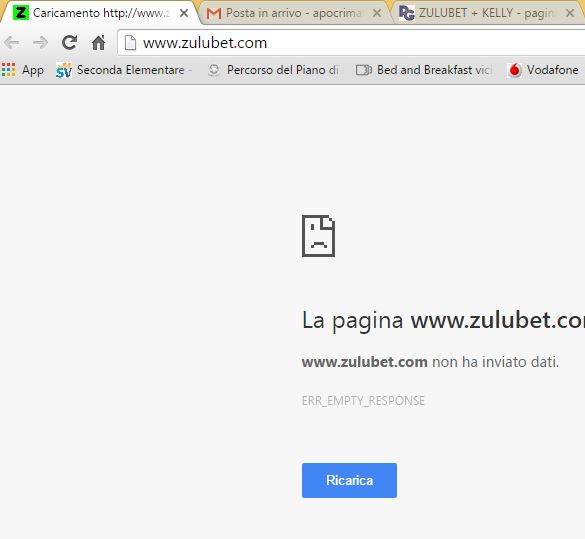
Task: Click the page info icon in the address bar
Action: (130, 43)
